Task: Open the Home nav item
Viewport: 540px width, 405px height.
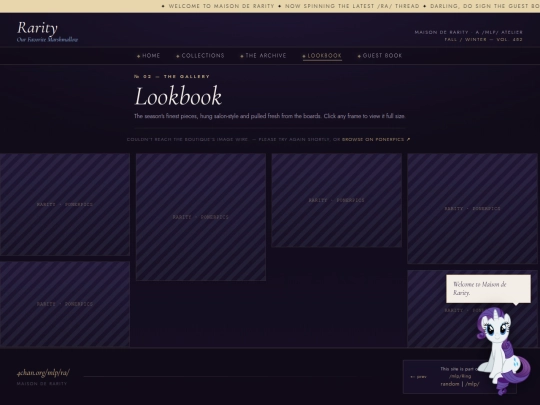Action: (x=148, y=56)
